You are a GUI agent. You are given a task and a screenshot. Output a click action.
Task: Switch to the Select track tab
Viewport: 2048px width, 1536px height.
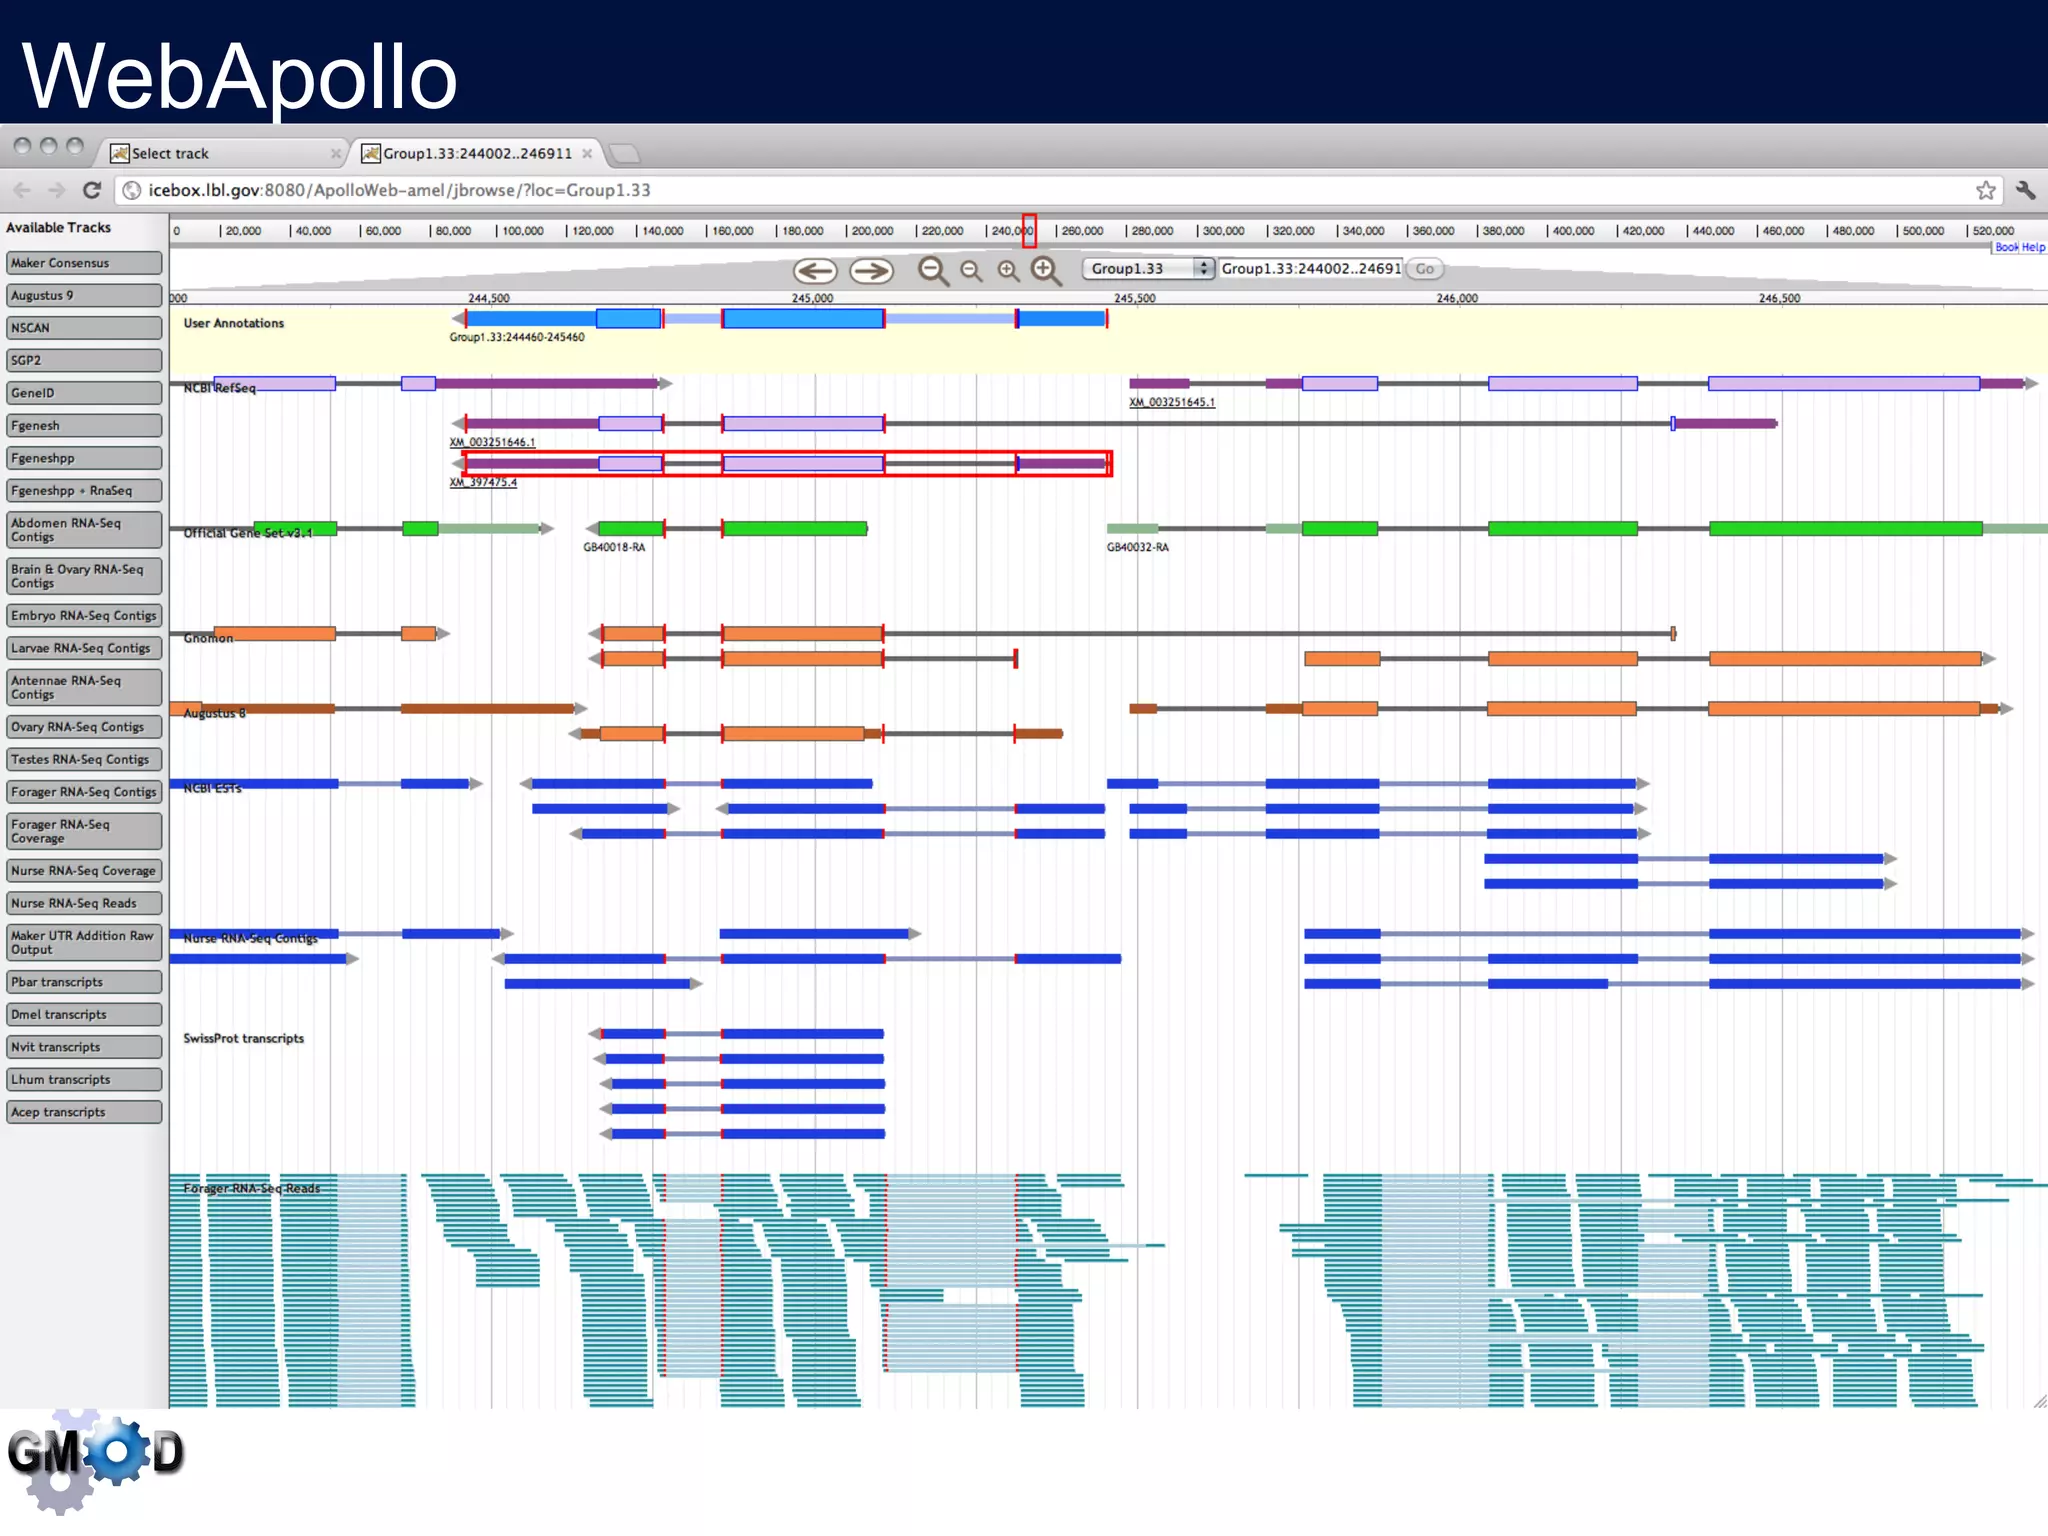pos(225,153)
